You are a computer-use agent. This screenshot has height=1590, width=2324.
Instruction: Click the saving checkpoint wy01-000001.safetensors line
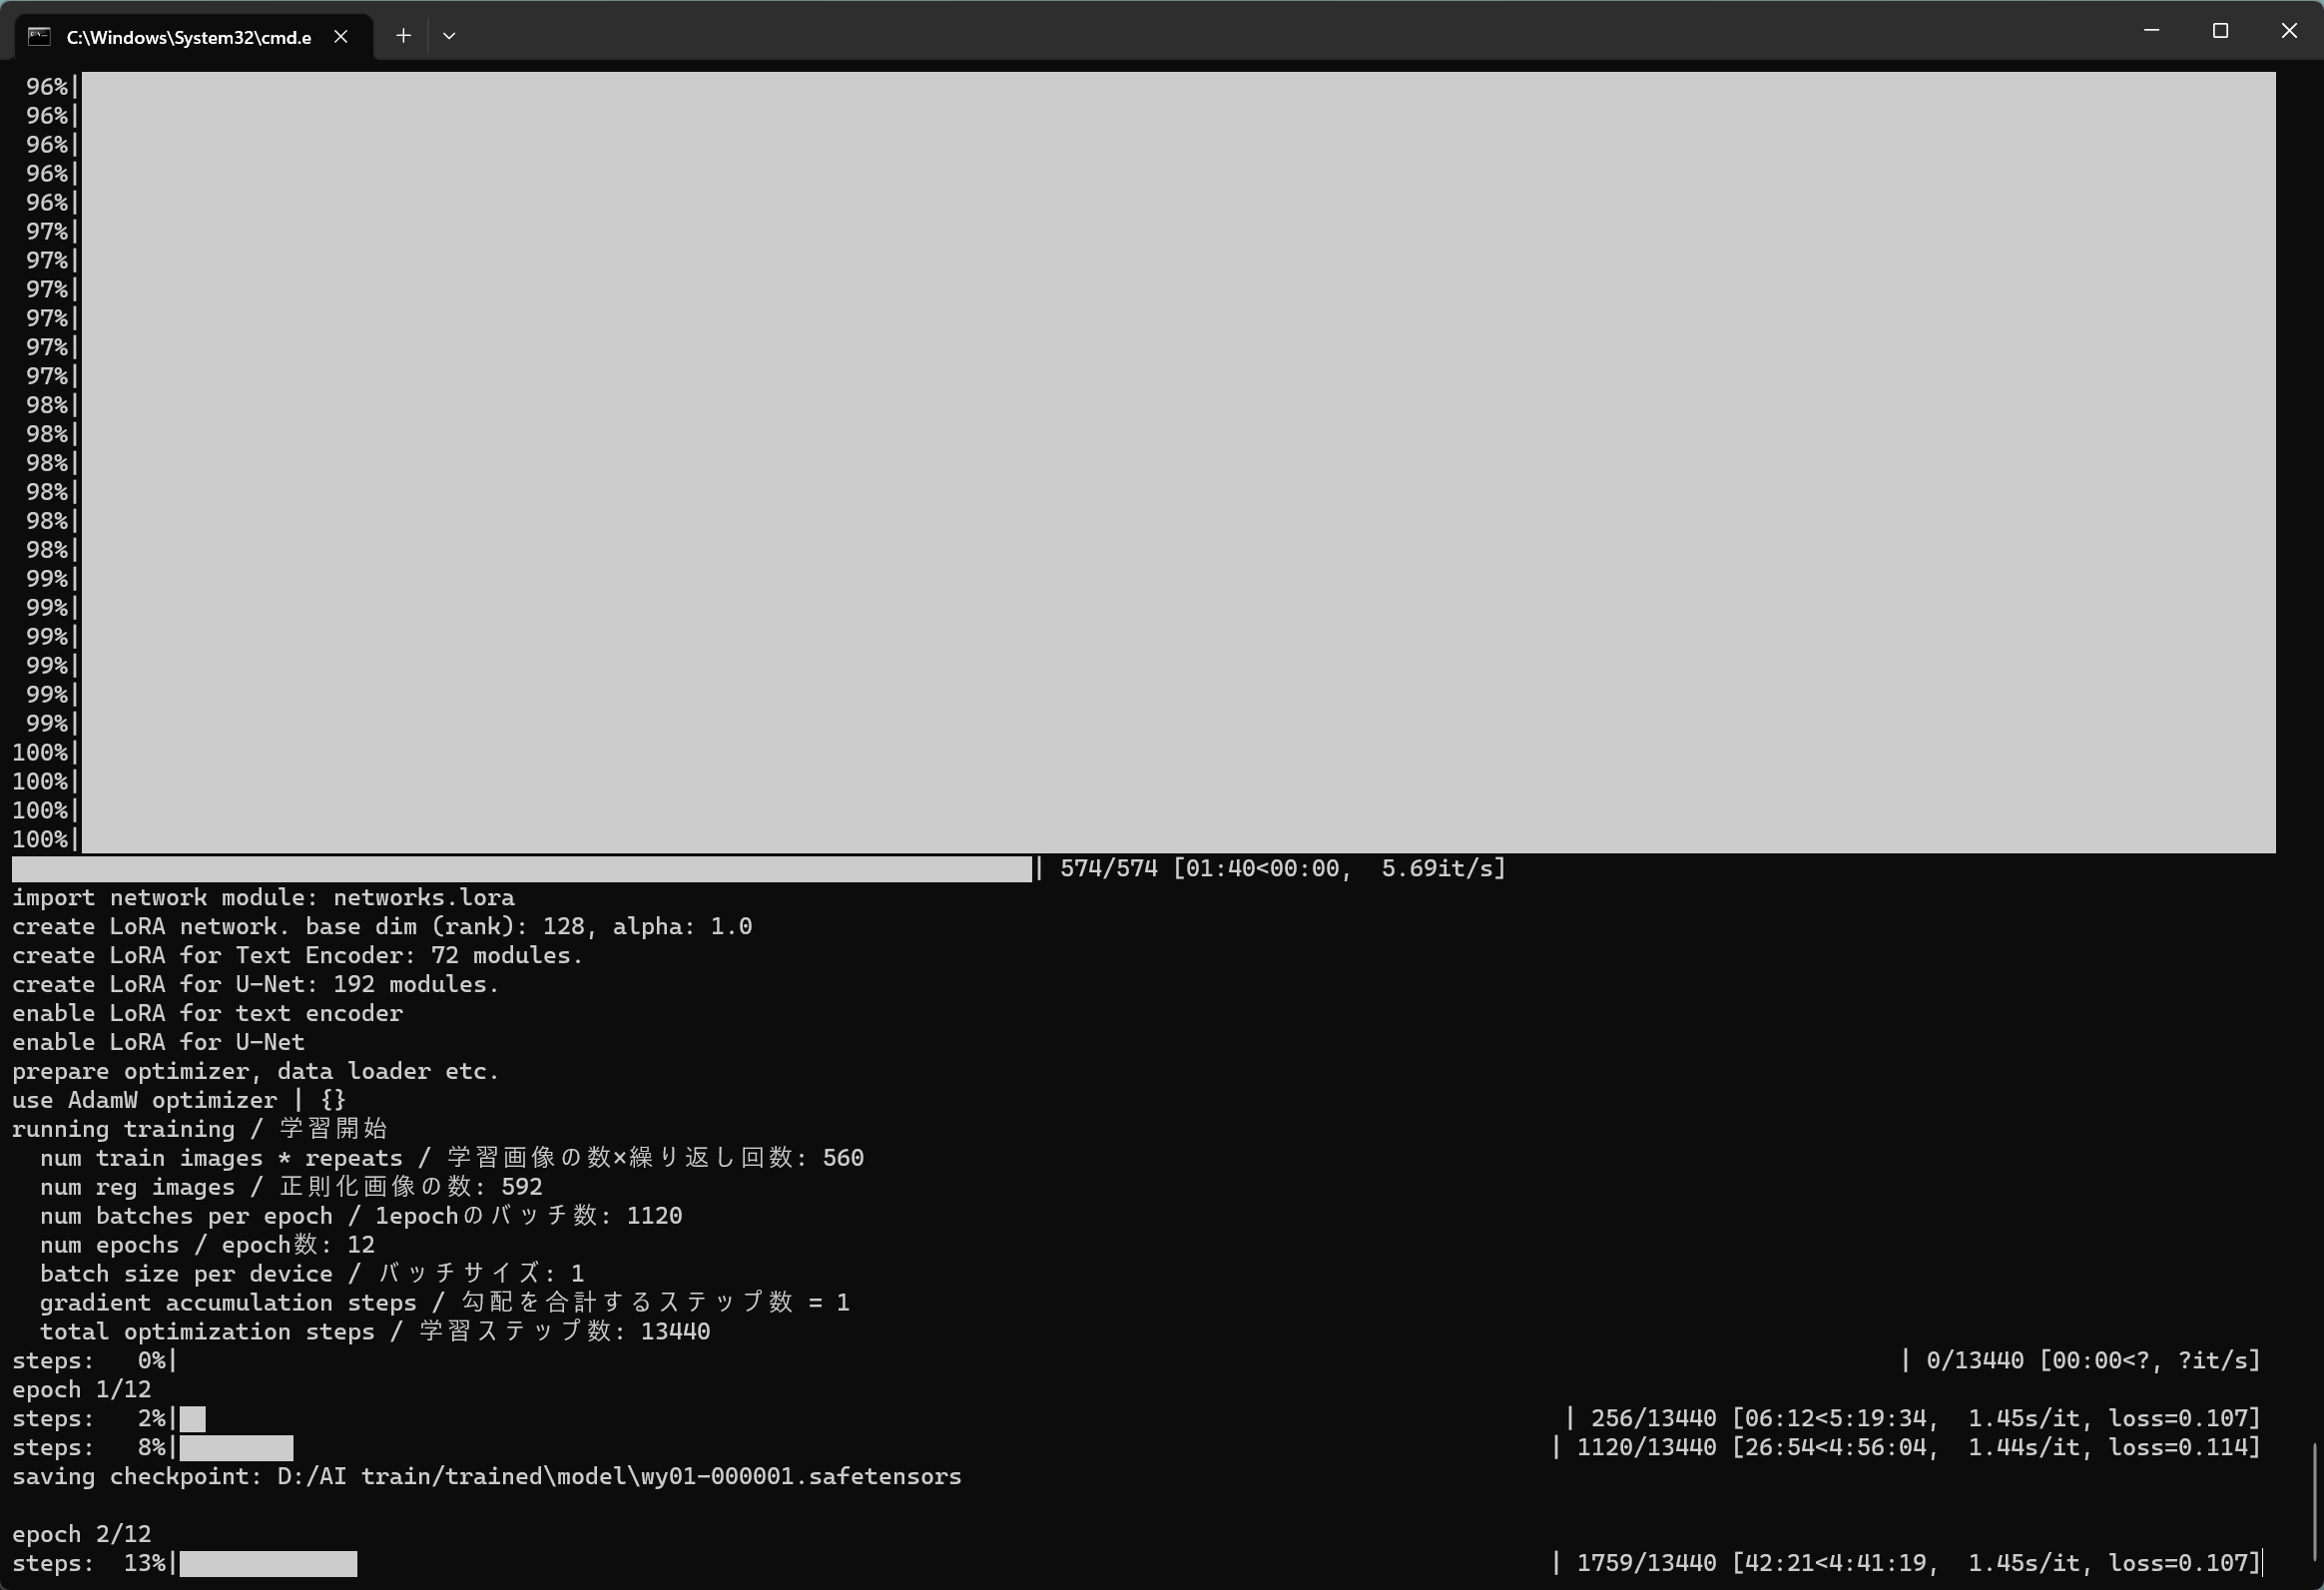coord(486,1477)
